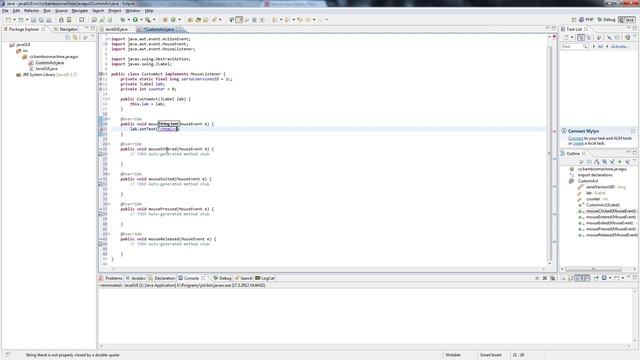The image size is (640, 360).
Task: Click Pin Console icon
Action: click(596, 278)
